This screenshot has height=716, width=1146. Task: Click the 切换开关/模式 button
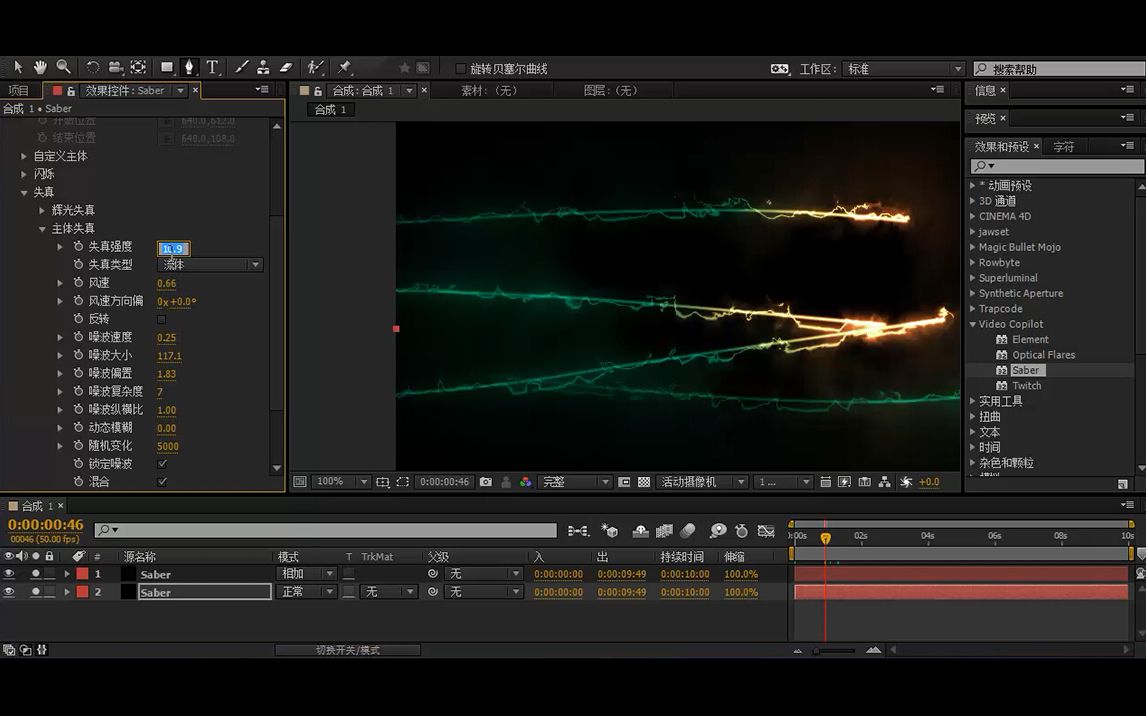pos(347,650)
